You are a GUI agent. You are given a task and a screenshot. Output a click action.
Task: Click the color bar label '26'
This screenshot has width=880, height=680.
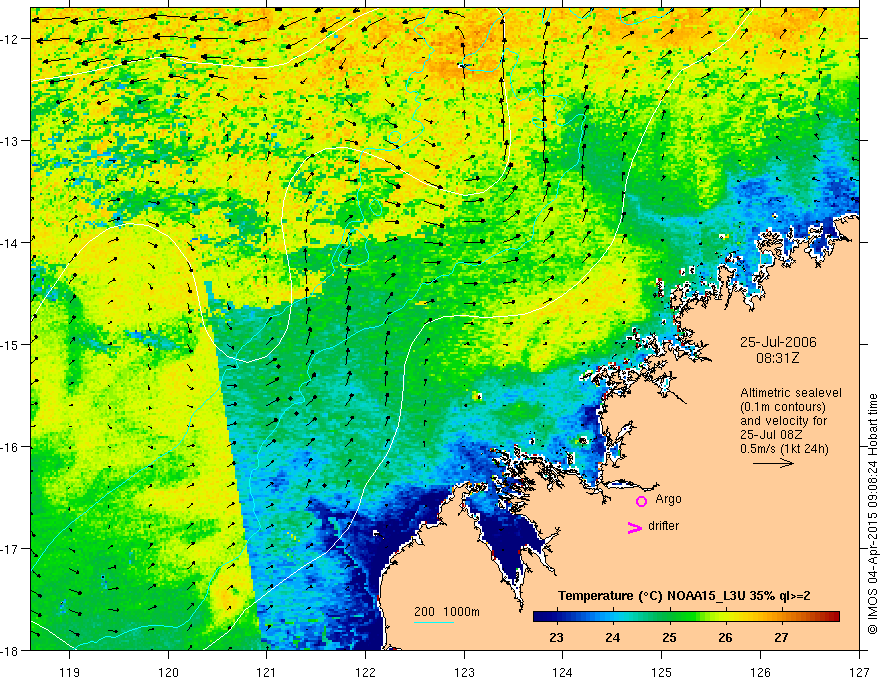click(x=725, y=638)
